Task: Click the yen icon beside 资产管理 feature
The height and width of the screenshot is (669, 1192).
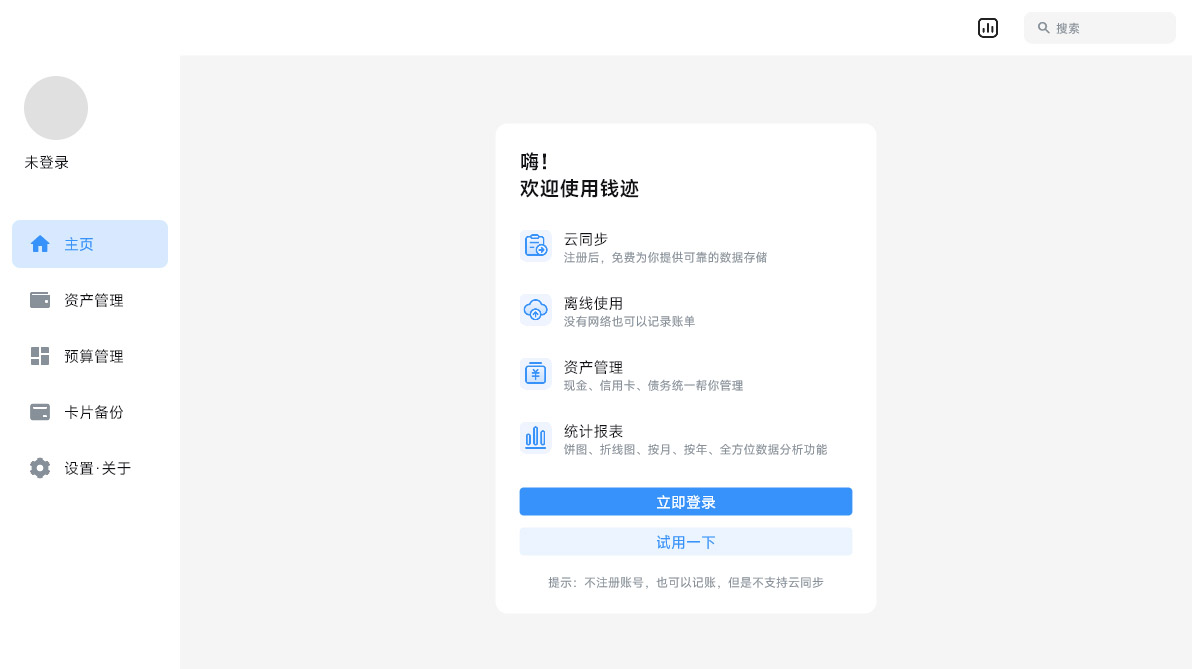Action: coord(535,373)
